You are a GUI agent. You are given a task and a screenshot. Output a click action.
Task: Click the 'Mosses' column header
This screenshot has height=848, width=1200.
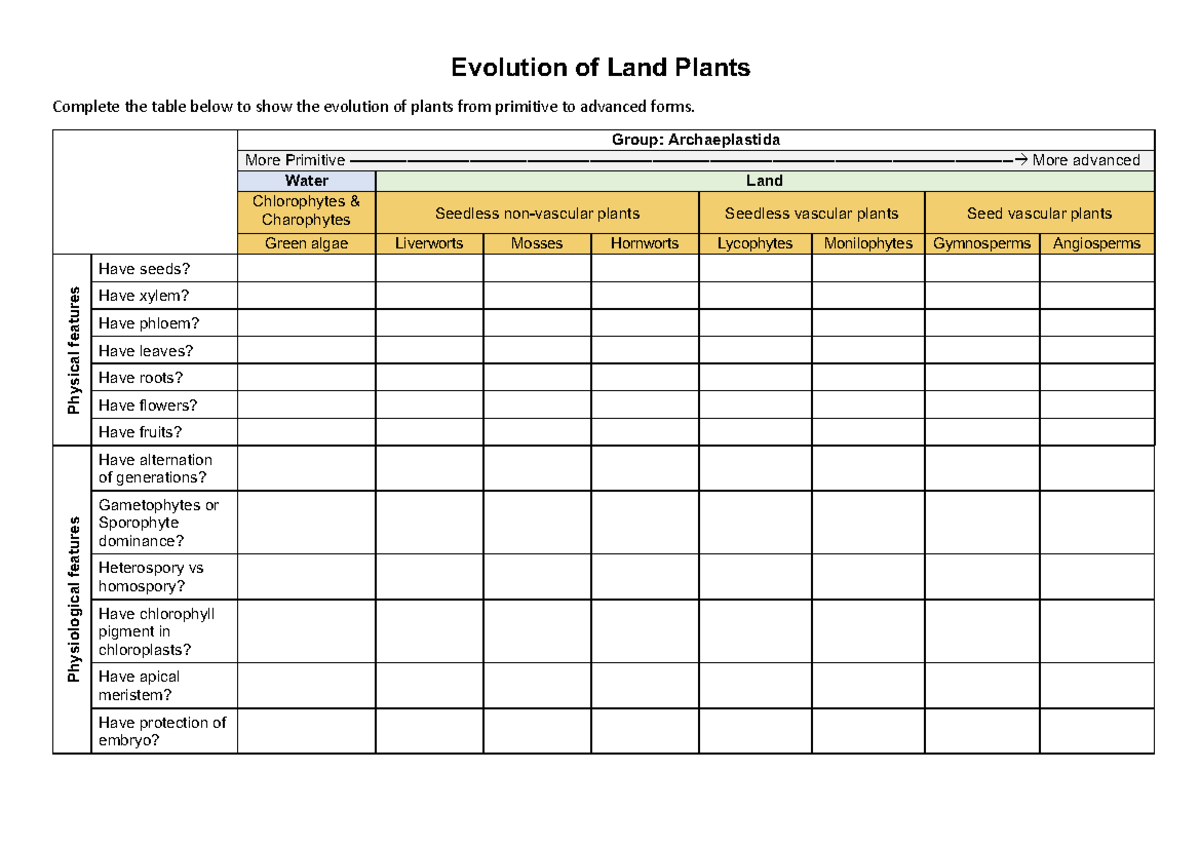coord(538,242)
